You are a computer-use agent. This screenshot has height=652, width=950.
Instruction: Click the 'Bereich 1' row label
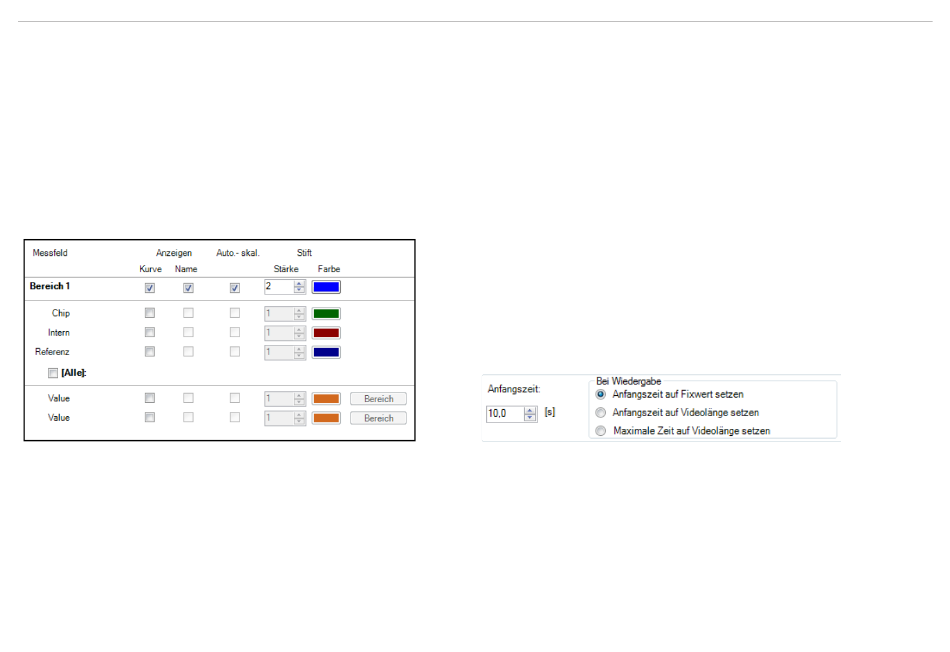tap(50, 286)
